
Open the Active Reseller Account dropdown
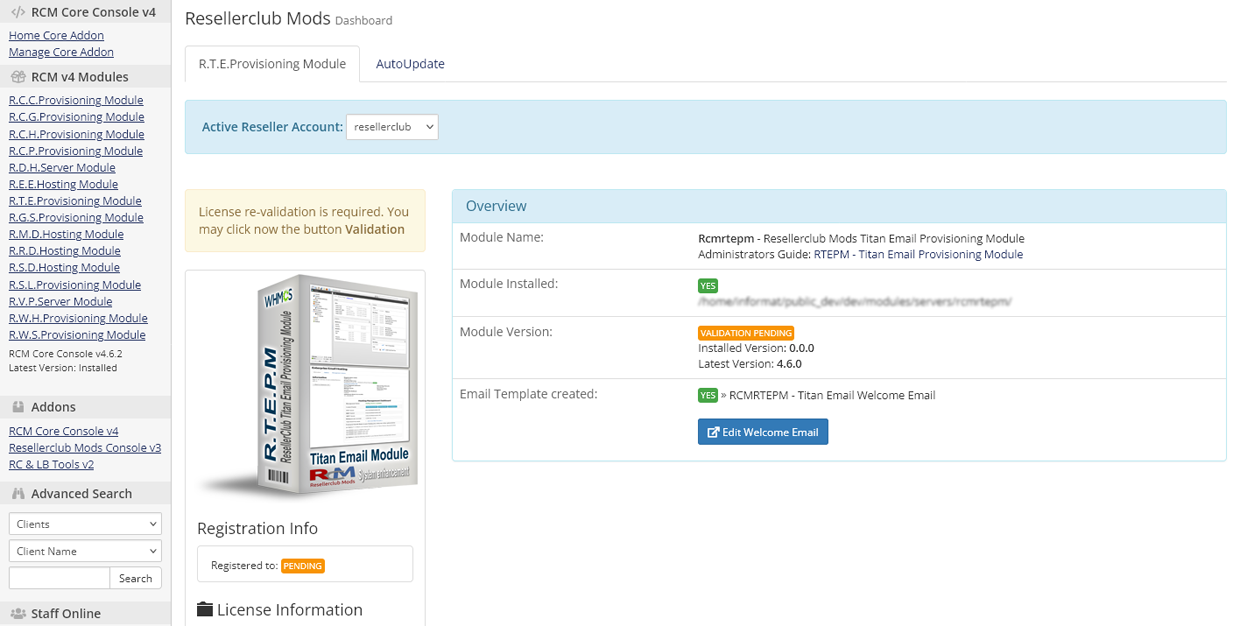click(x=392, y=127)
